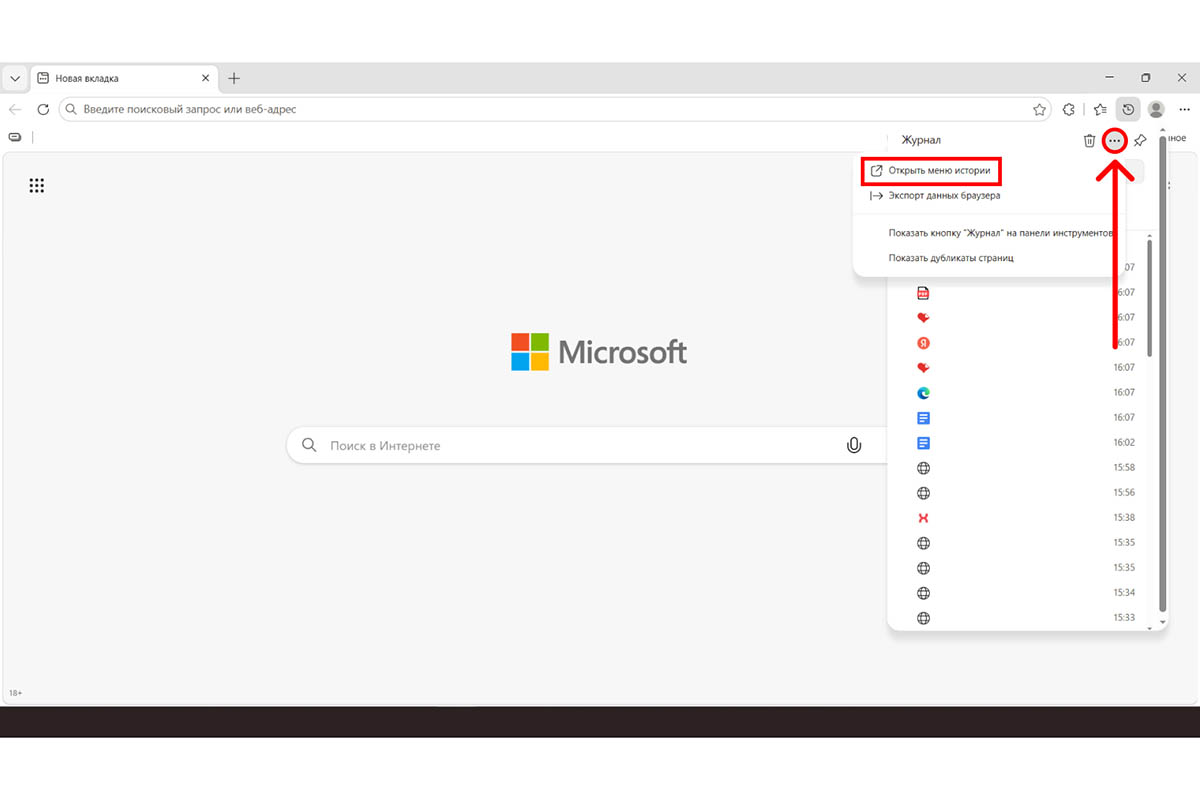Open a new tab with plus button
The height and width of the screenshot is (800, 1200).
pyautogui.click(x=234, y=78)
